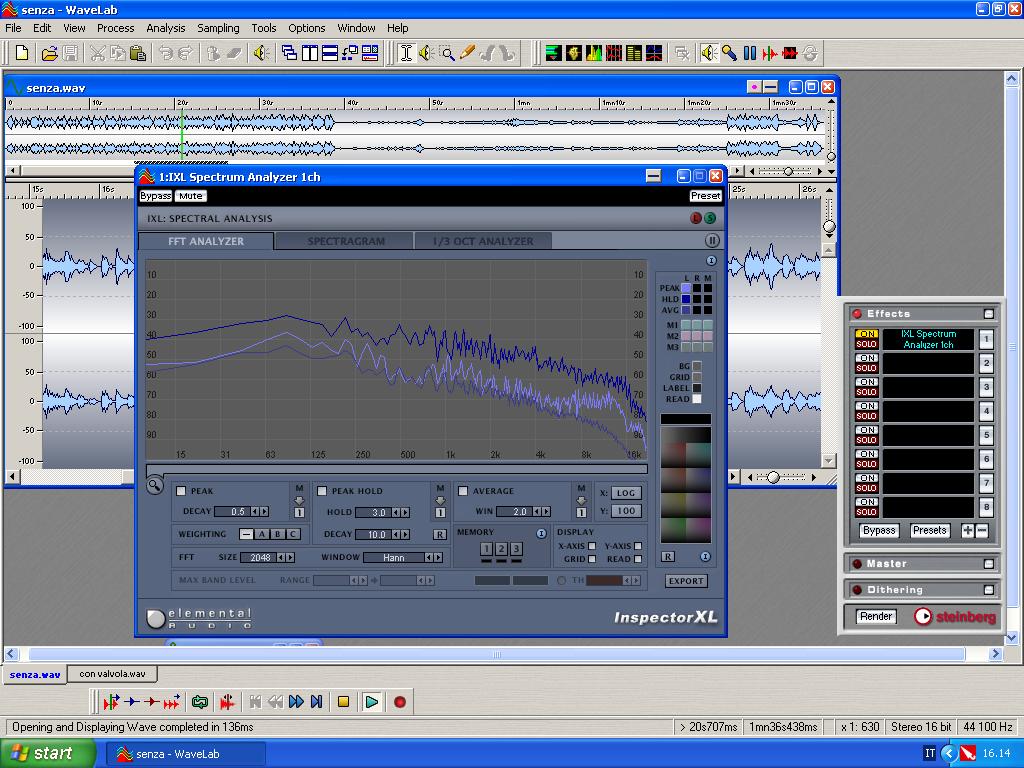Screen dimensions: 1024x768
Task: Increase the Peak DECAY value with the right arrow
Action: (x=264, y=511)
